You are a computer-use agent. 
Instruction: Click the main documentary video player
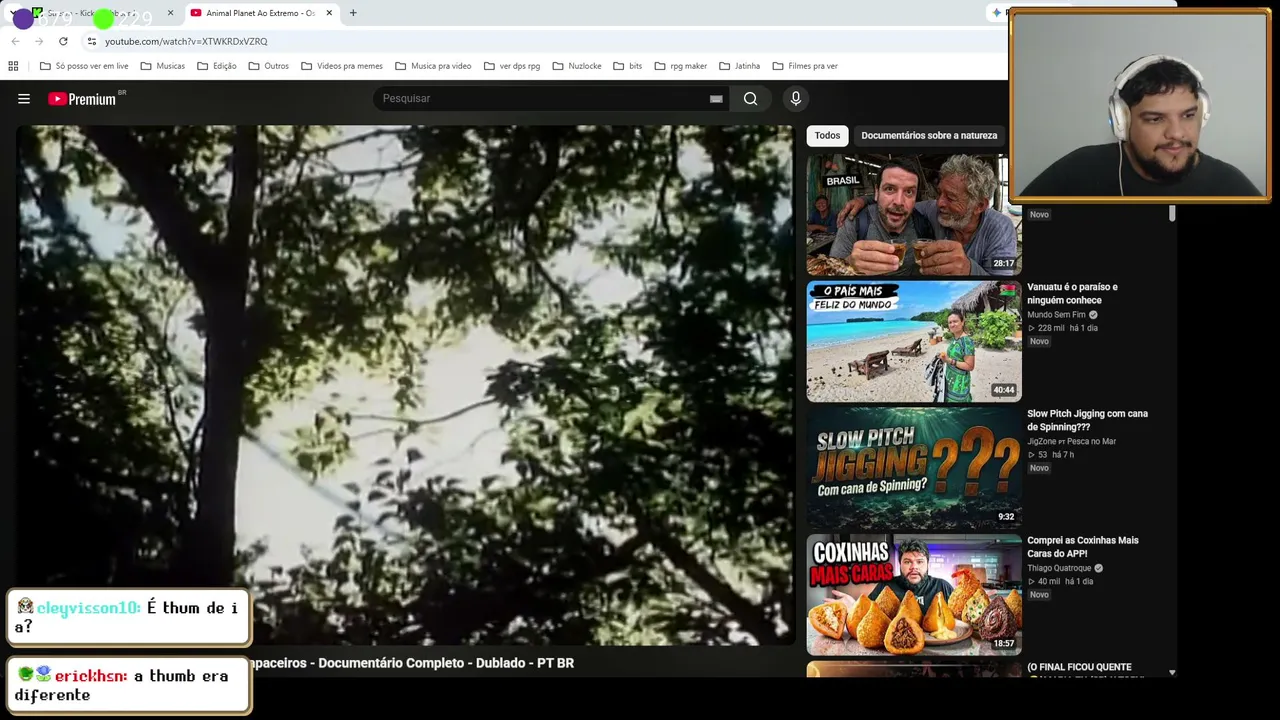[405, 385]
